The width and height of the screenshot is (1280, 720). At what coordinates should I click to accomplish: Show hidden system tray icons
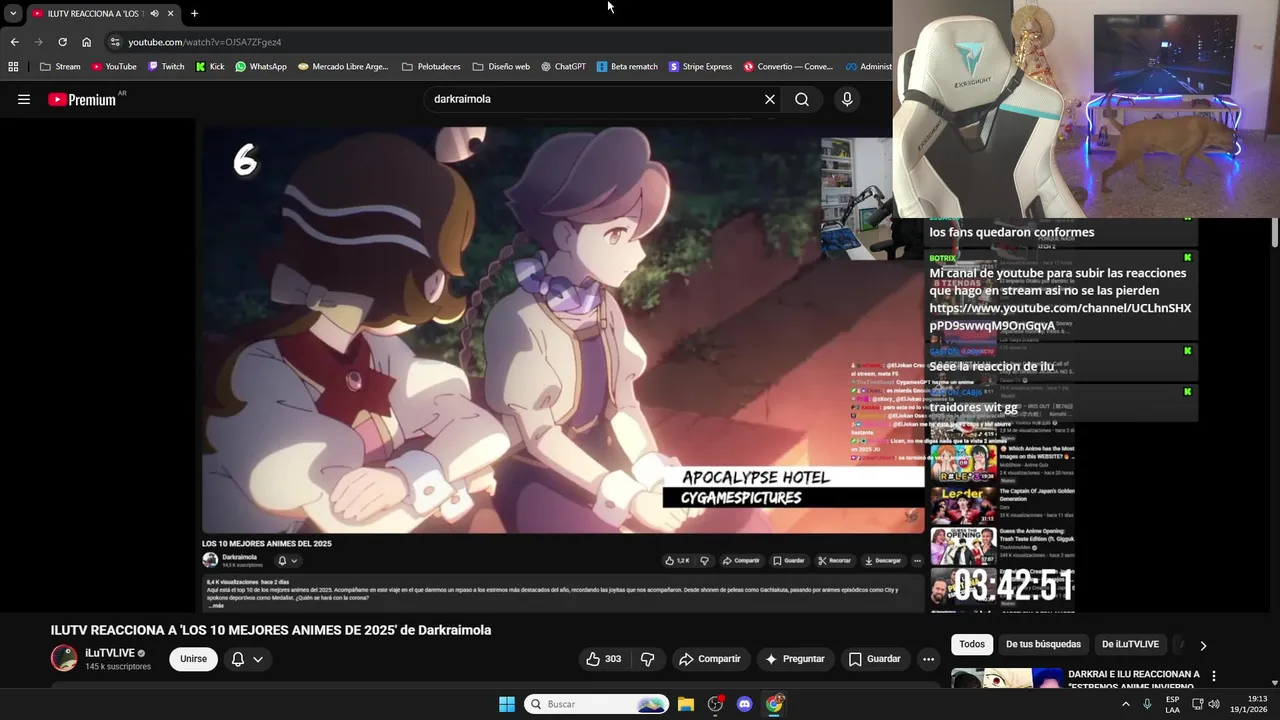click(1125, 704)
